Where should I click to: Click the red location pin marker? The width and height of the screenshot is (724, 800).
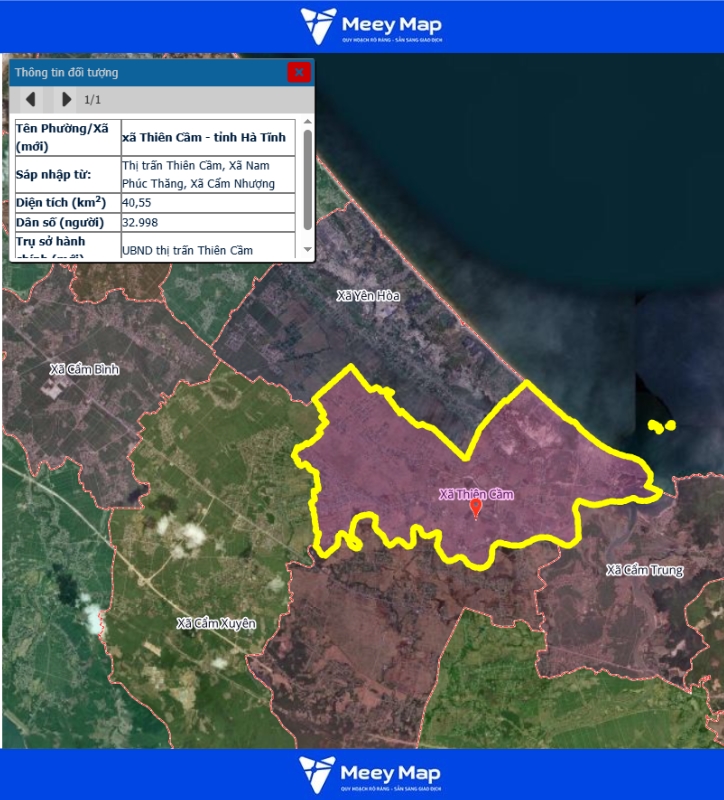[476, 508]
